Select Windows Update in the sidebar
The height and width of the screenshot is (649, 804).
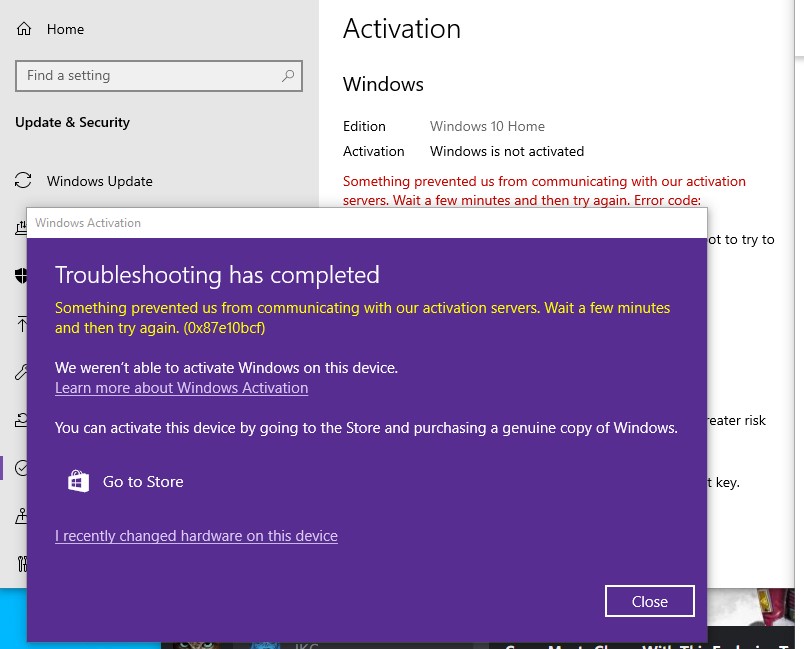pos(100,180)
